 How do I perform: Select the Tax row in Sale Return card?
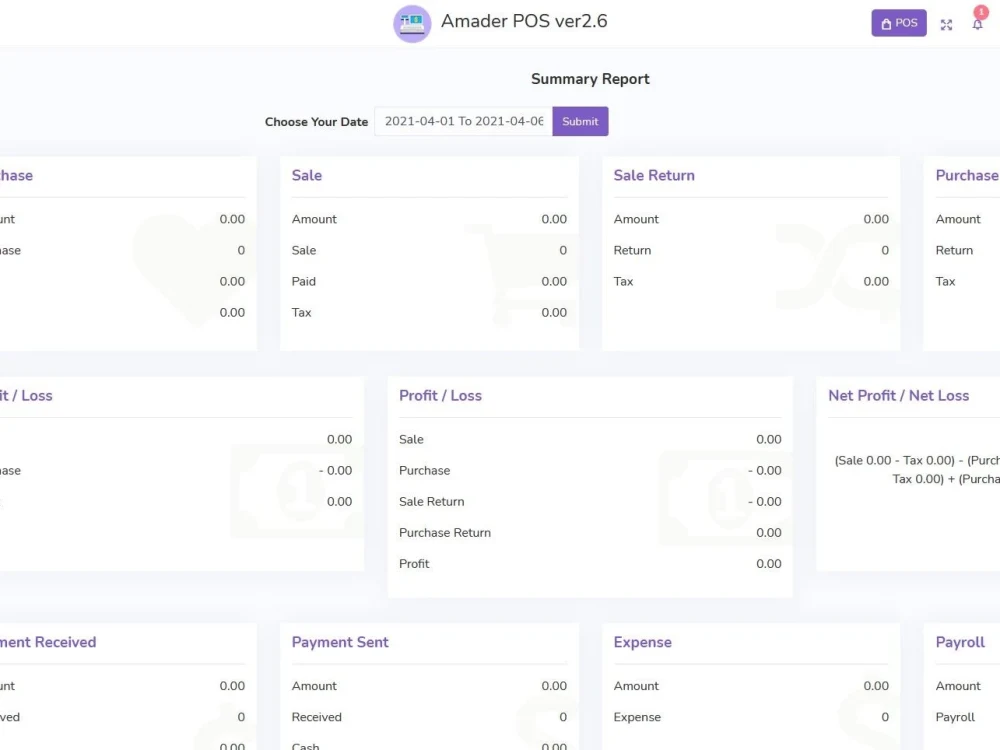[x=751, y=281]
